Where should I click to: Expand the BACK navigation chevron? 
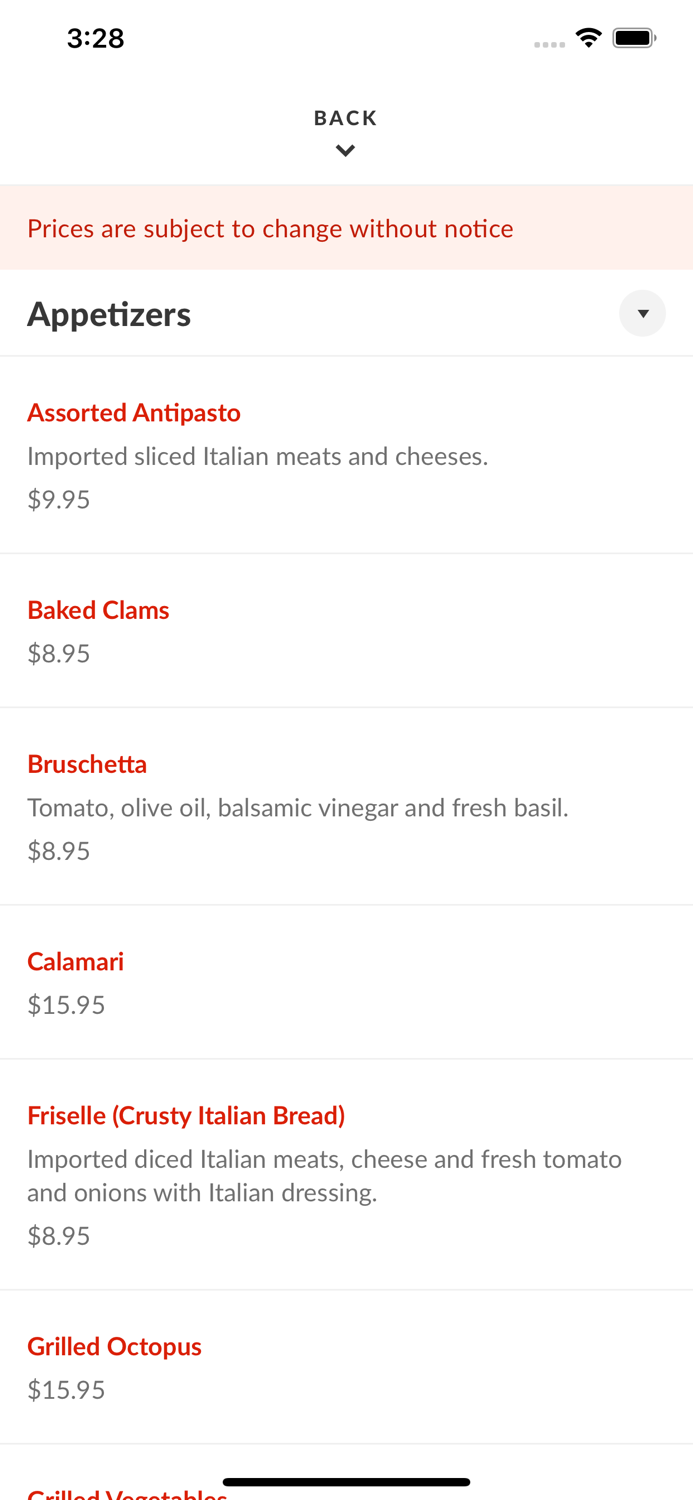[346, 150]
